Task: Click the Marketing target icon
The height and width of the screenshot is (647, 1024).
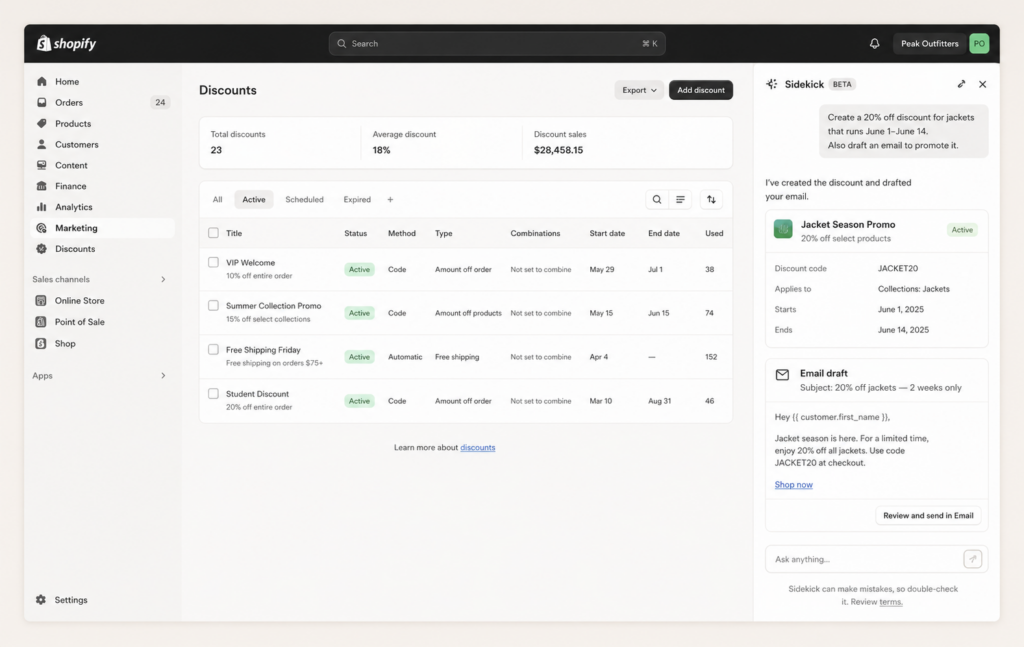Action: [42, 228]
